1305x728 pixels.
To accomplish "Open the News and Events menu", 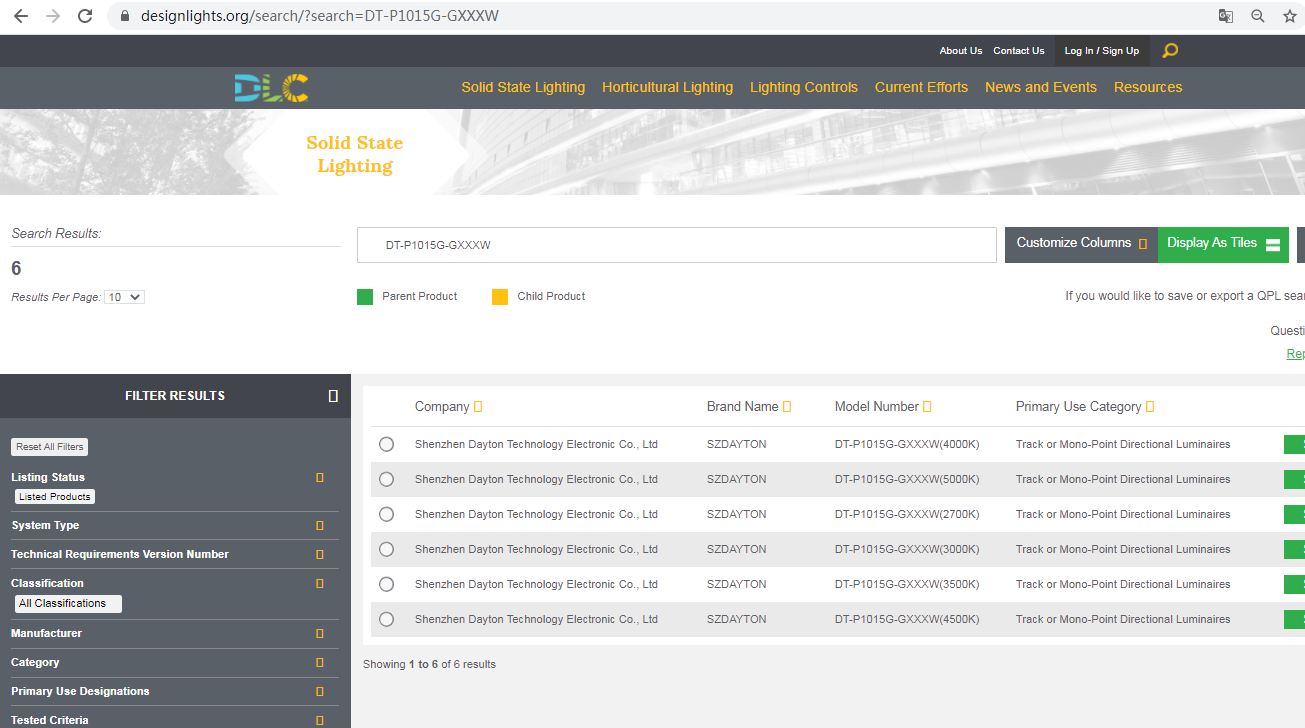I will point(1041,88).
